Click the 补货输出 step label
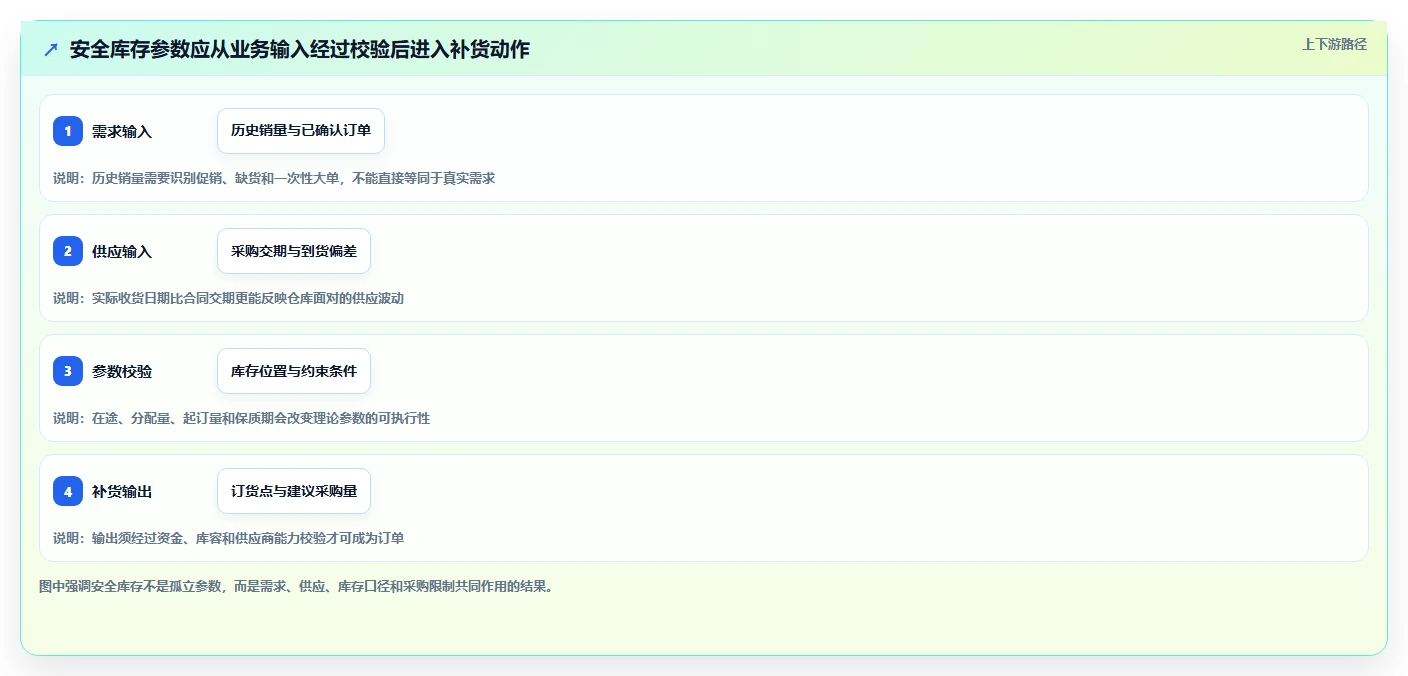1408x676 pixels. [x=122, y=491]
